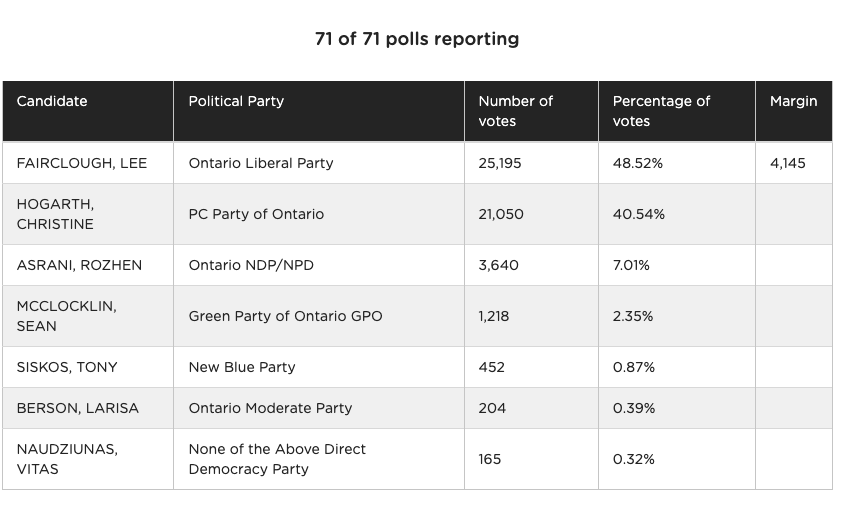
Task: Click the "71 of 71 polls reporting" heading
Action: point(417,39)
